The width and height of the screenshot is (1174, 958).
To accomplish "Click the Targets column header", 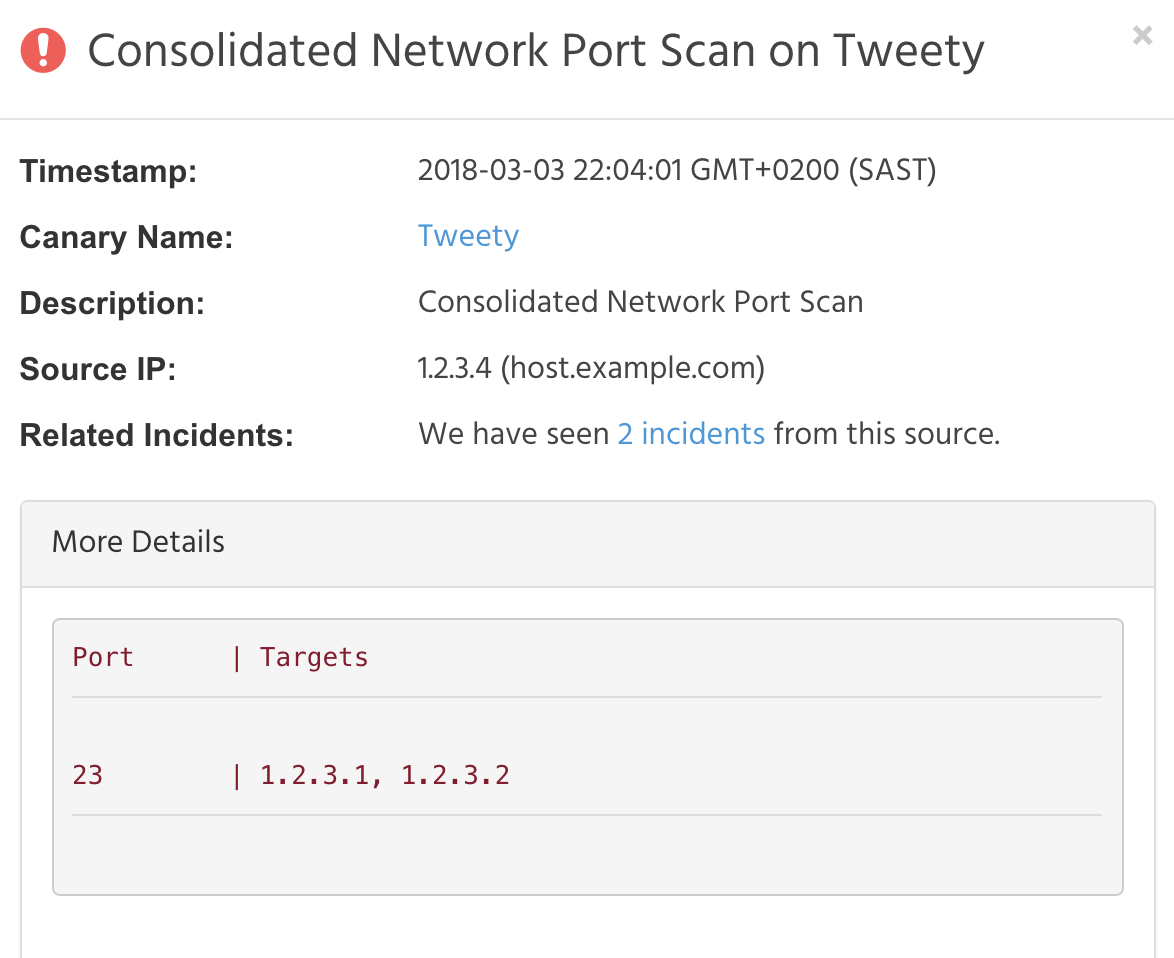I will (314, 657).
